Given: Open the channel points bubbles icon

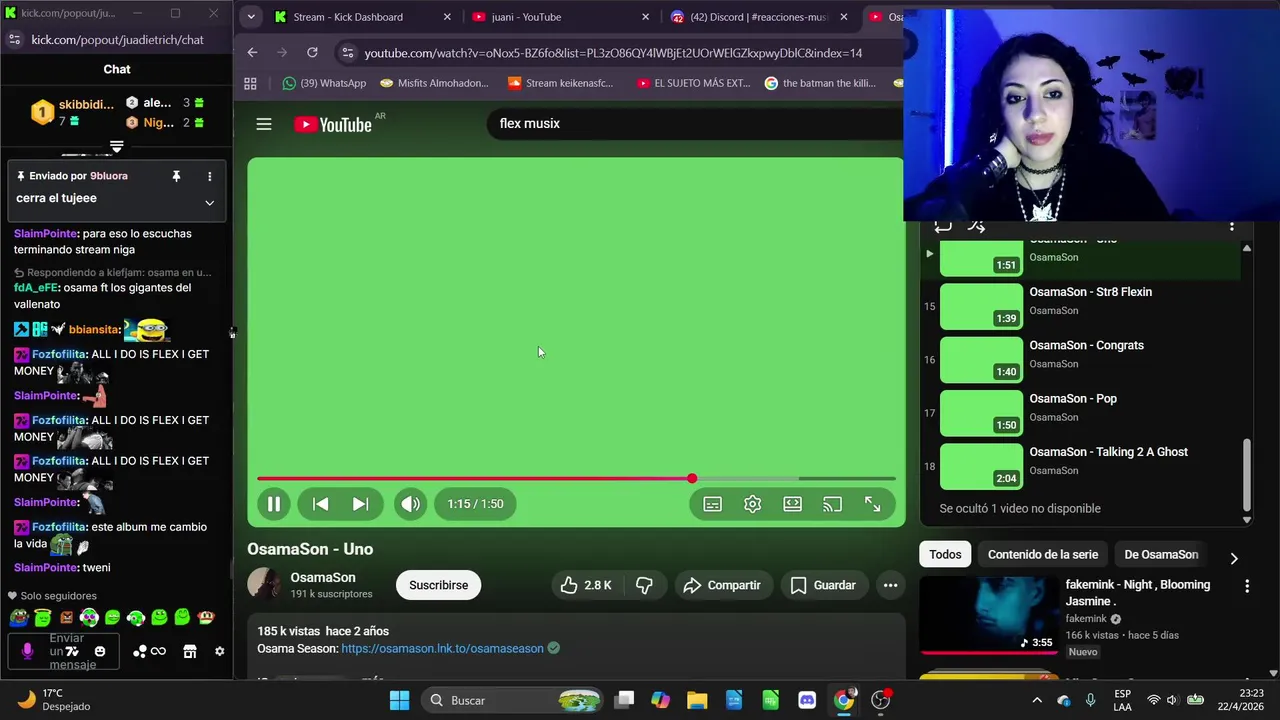Looking at the screenshot, I should [140, 651].
